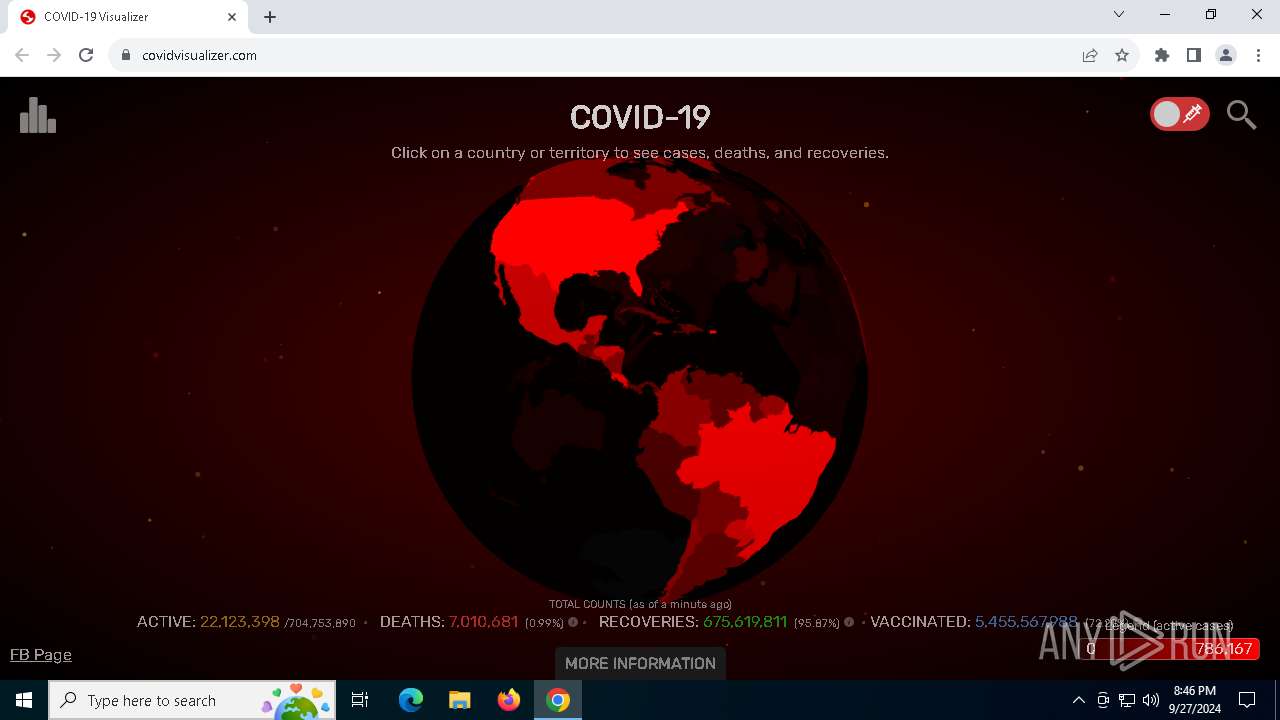Select the DEATHS count 7,010,681
1280x720 pixels.
coord(484,622)
